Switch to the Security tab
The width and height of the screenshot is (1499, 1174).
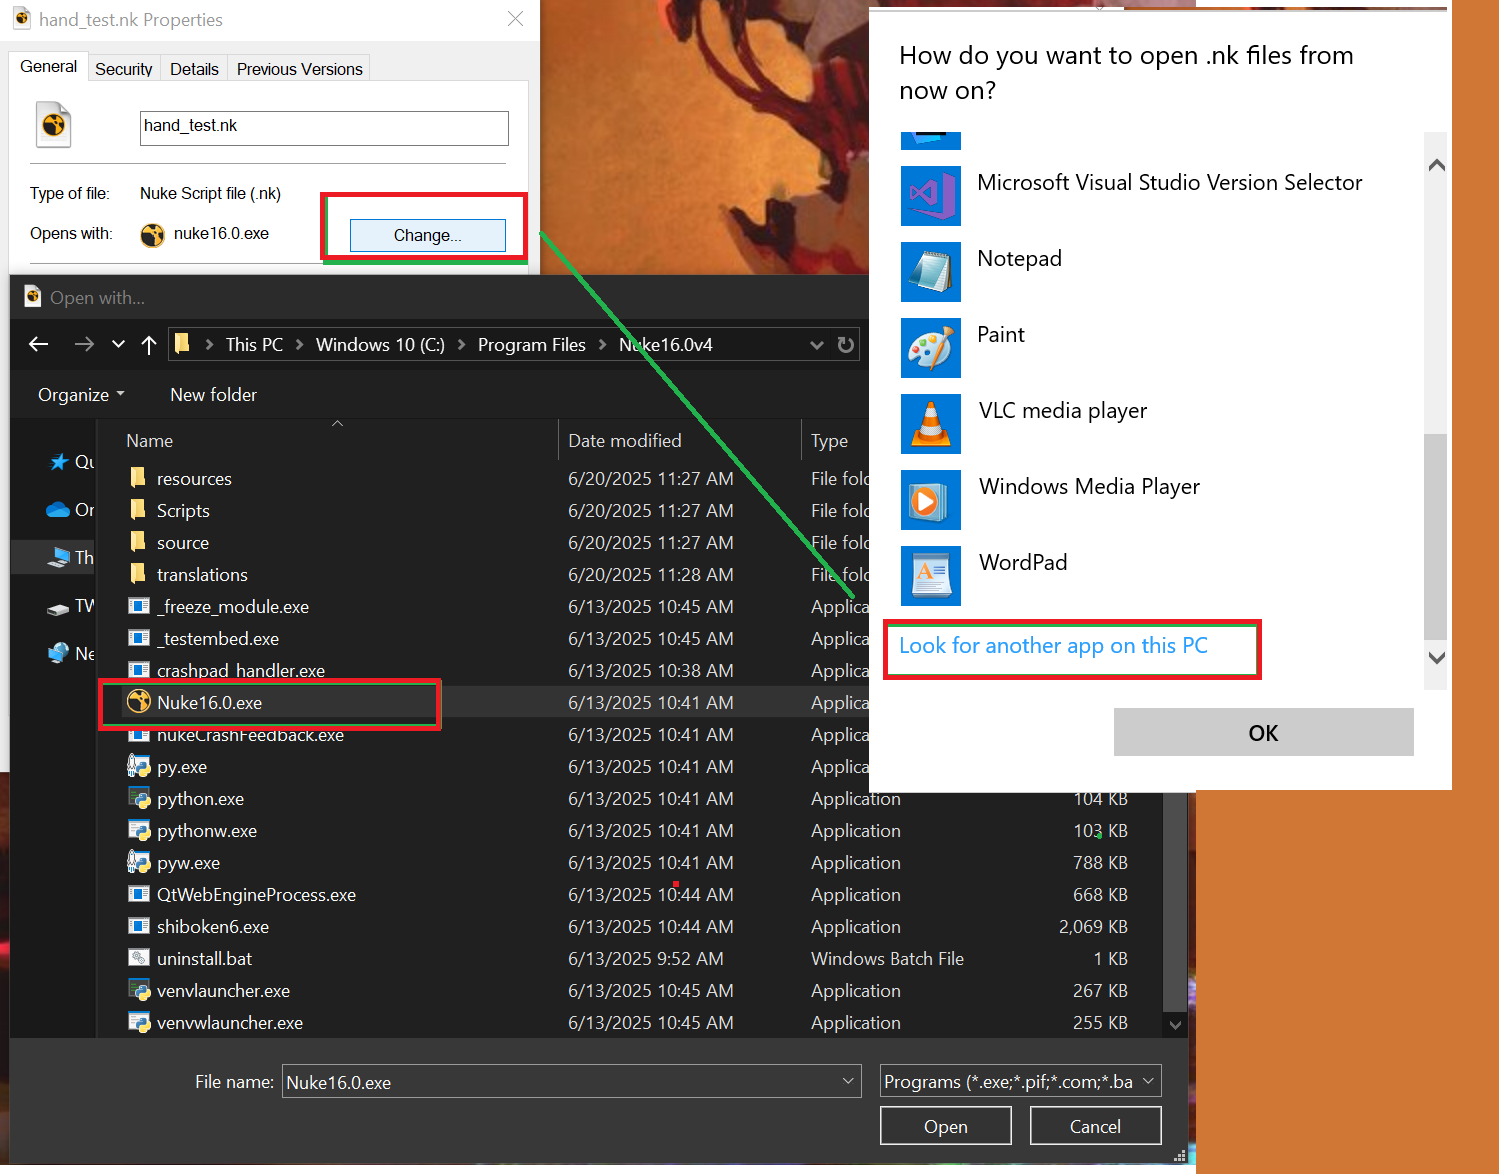point(124,69)
